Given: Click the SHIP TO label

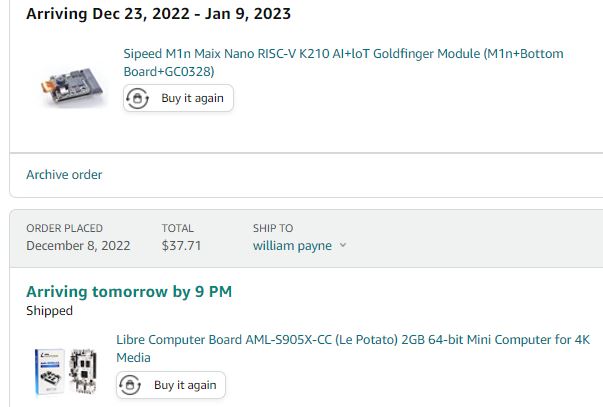Looking at the screenshot, I should tap(273, 228).
